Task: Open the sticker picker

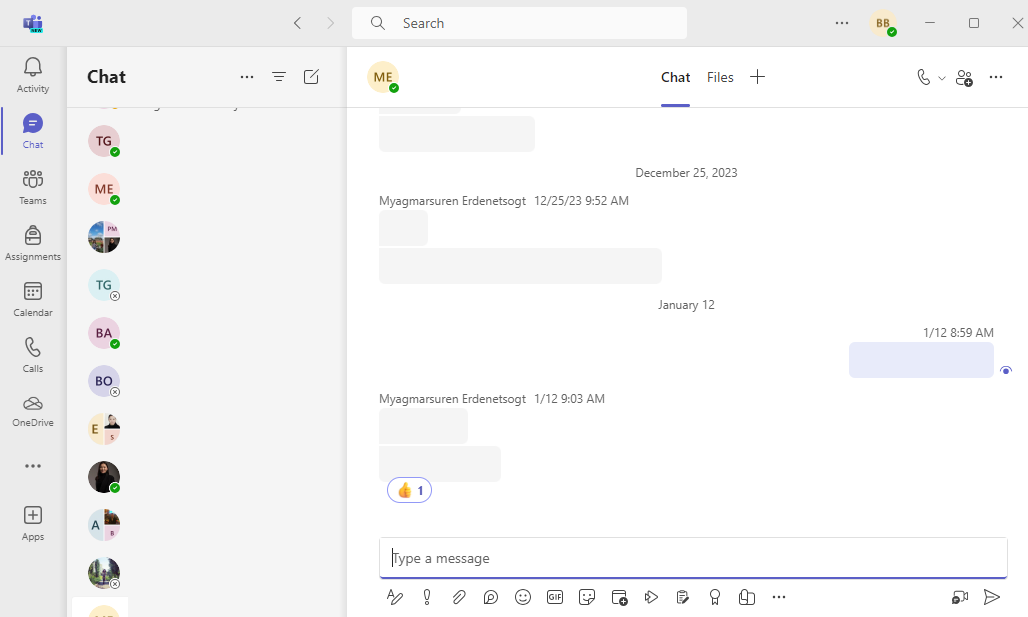Action: tap(587, 597)
